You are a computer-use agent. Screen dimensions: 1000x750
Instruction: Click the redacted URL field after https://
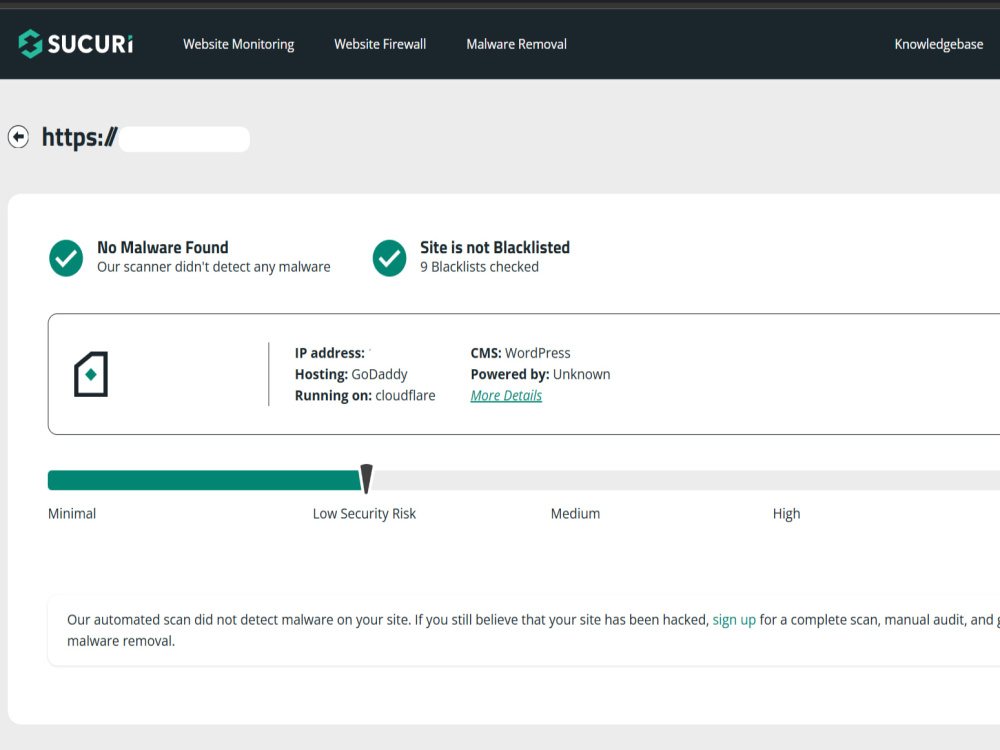[184, 139]
